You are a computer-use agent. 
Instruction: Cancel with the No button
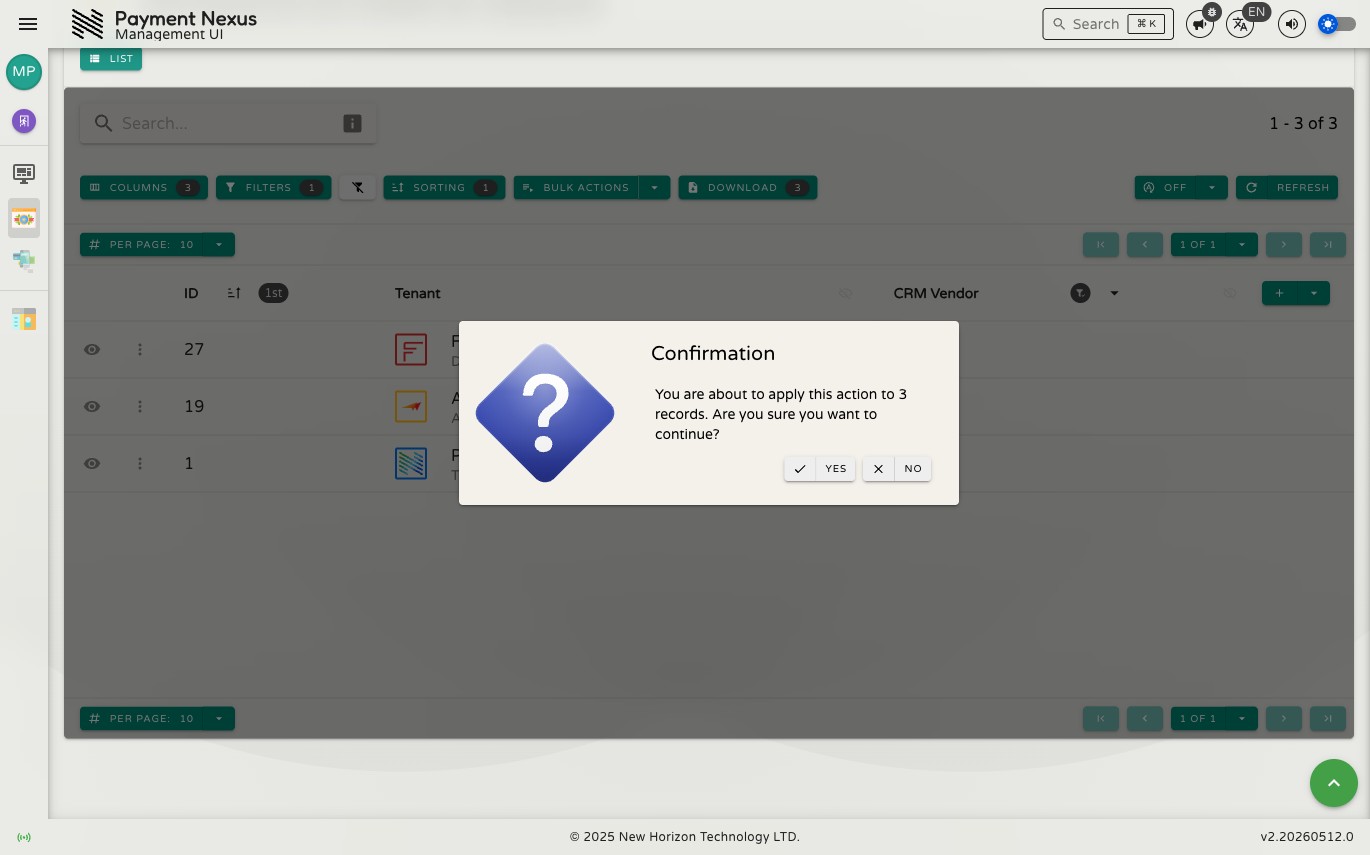[897, 469]
